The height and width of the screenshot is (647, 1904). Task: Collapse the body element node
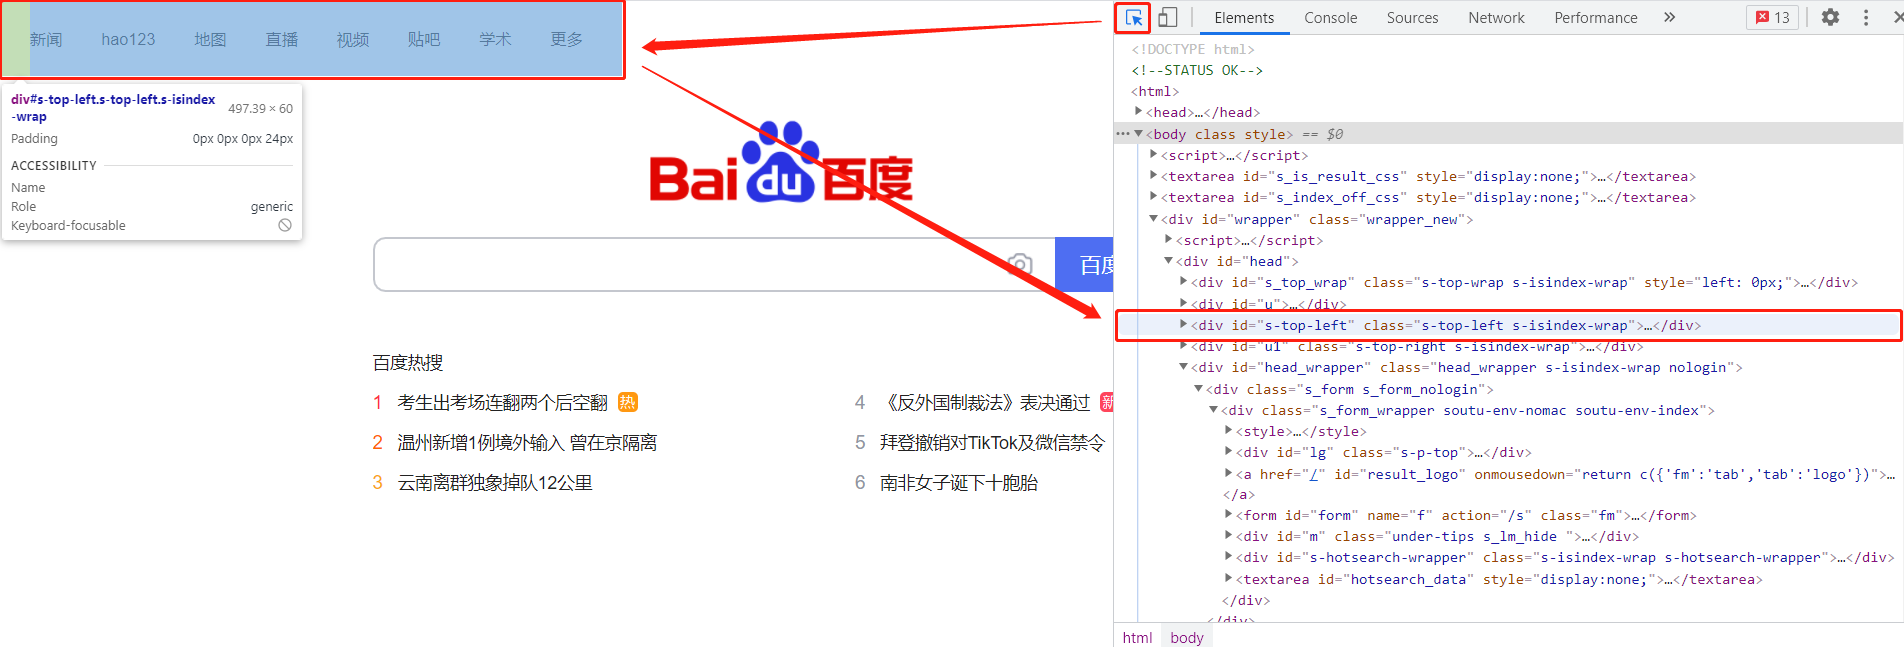(1138, 133)
